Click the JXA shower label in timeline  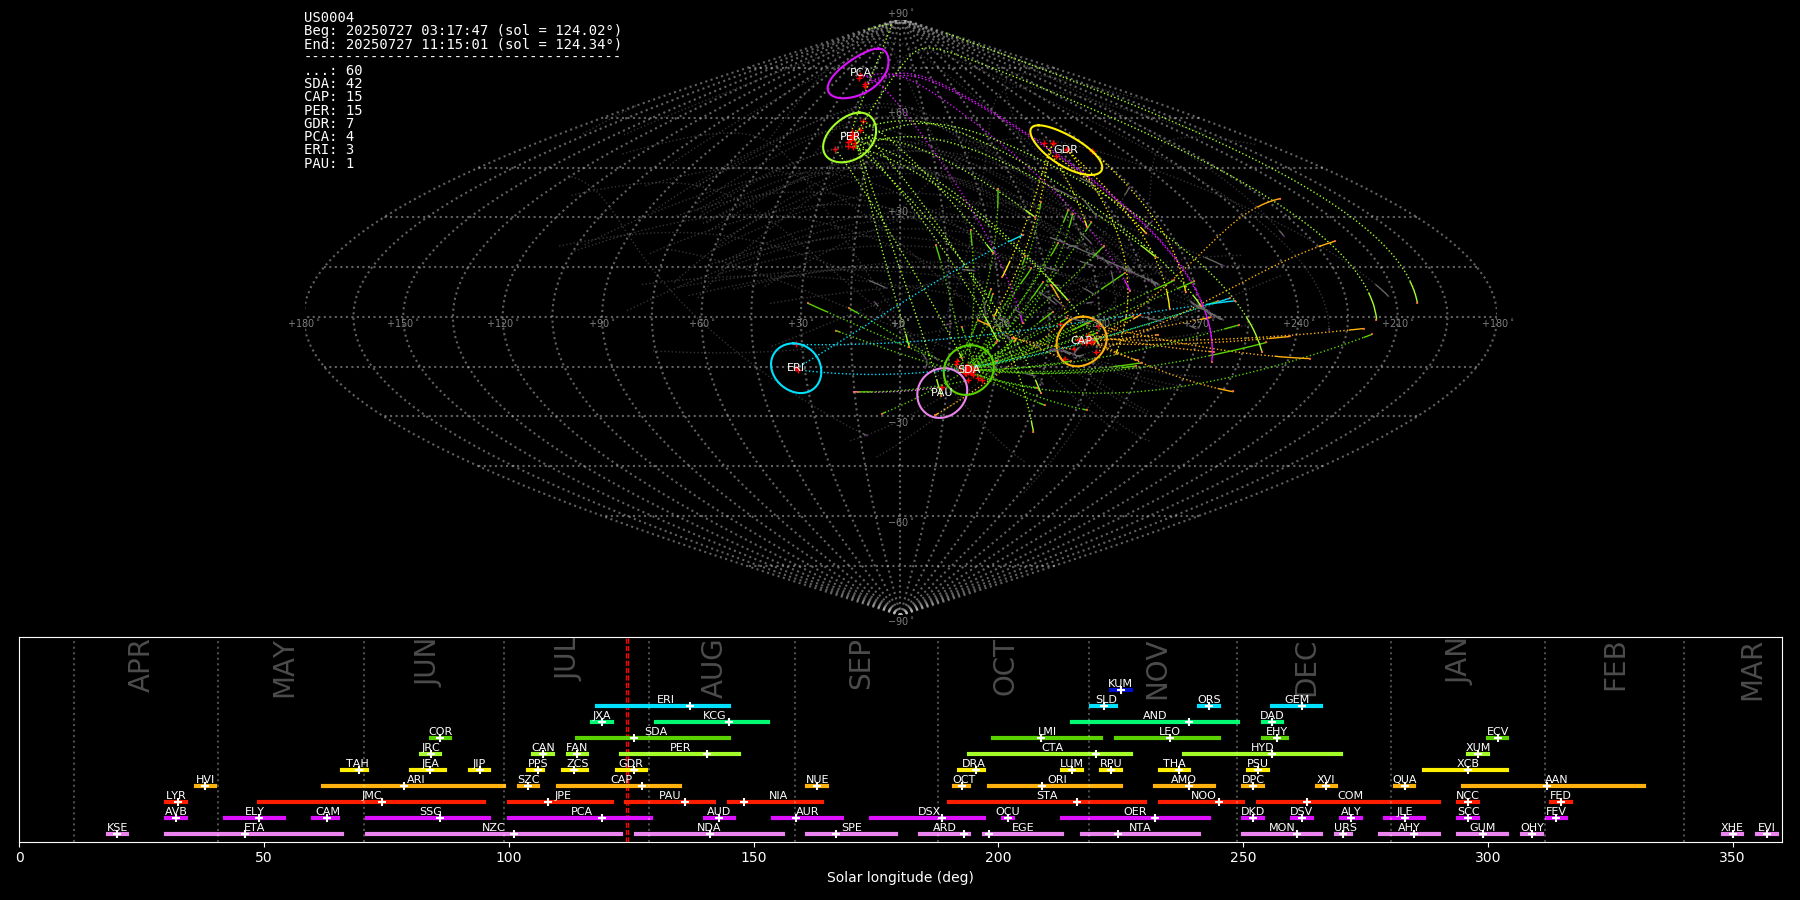(601, 716)
